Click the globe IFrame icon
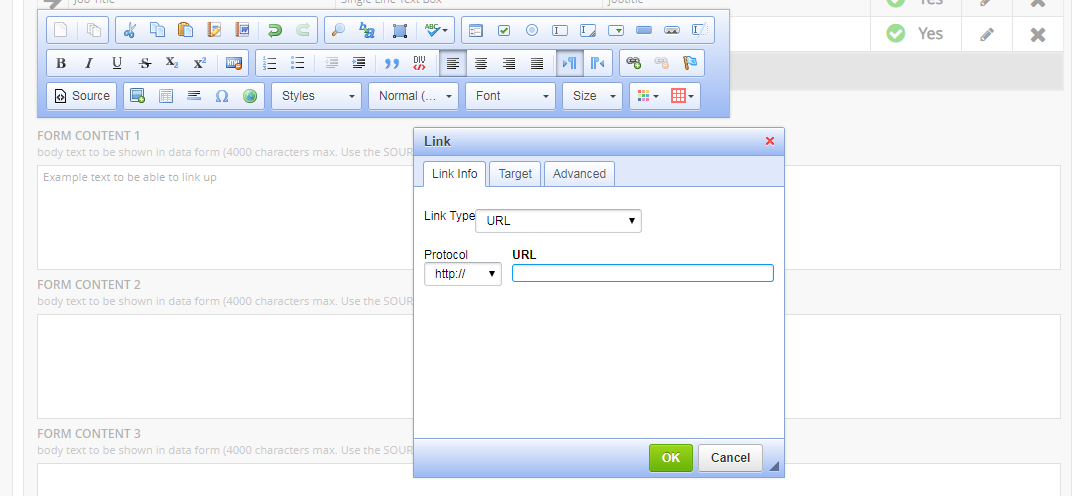The width and height of the screenshot is (1076, 496). coord(250,96)
